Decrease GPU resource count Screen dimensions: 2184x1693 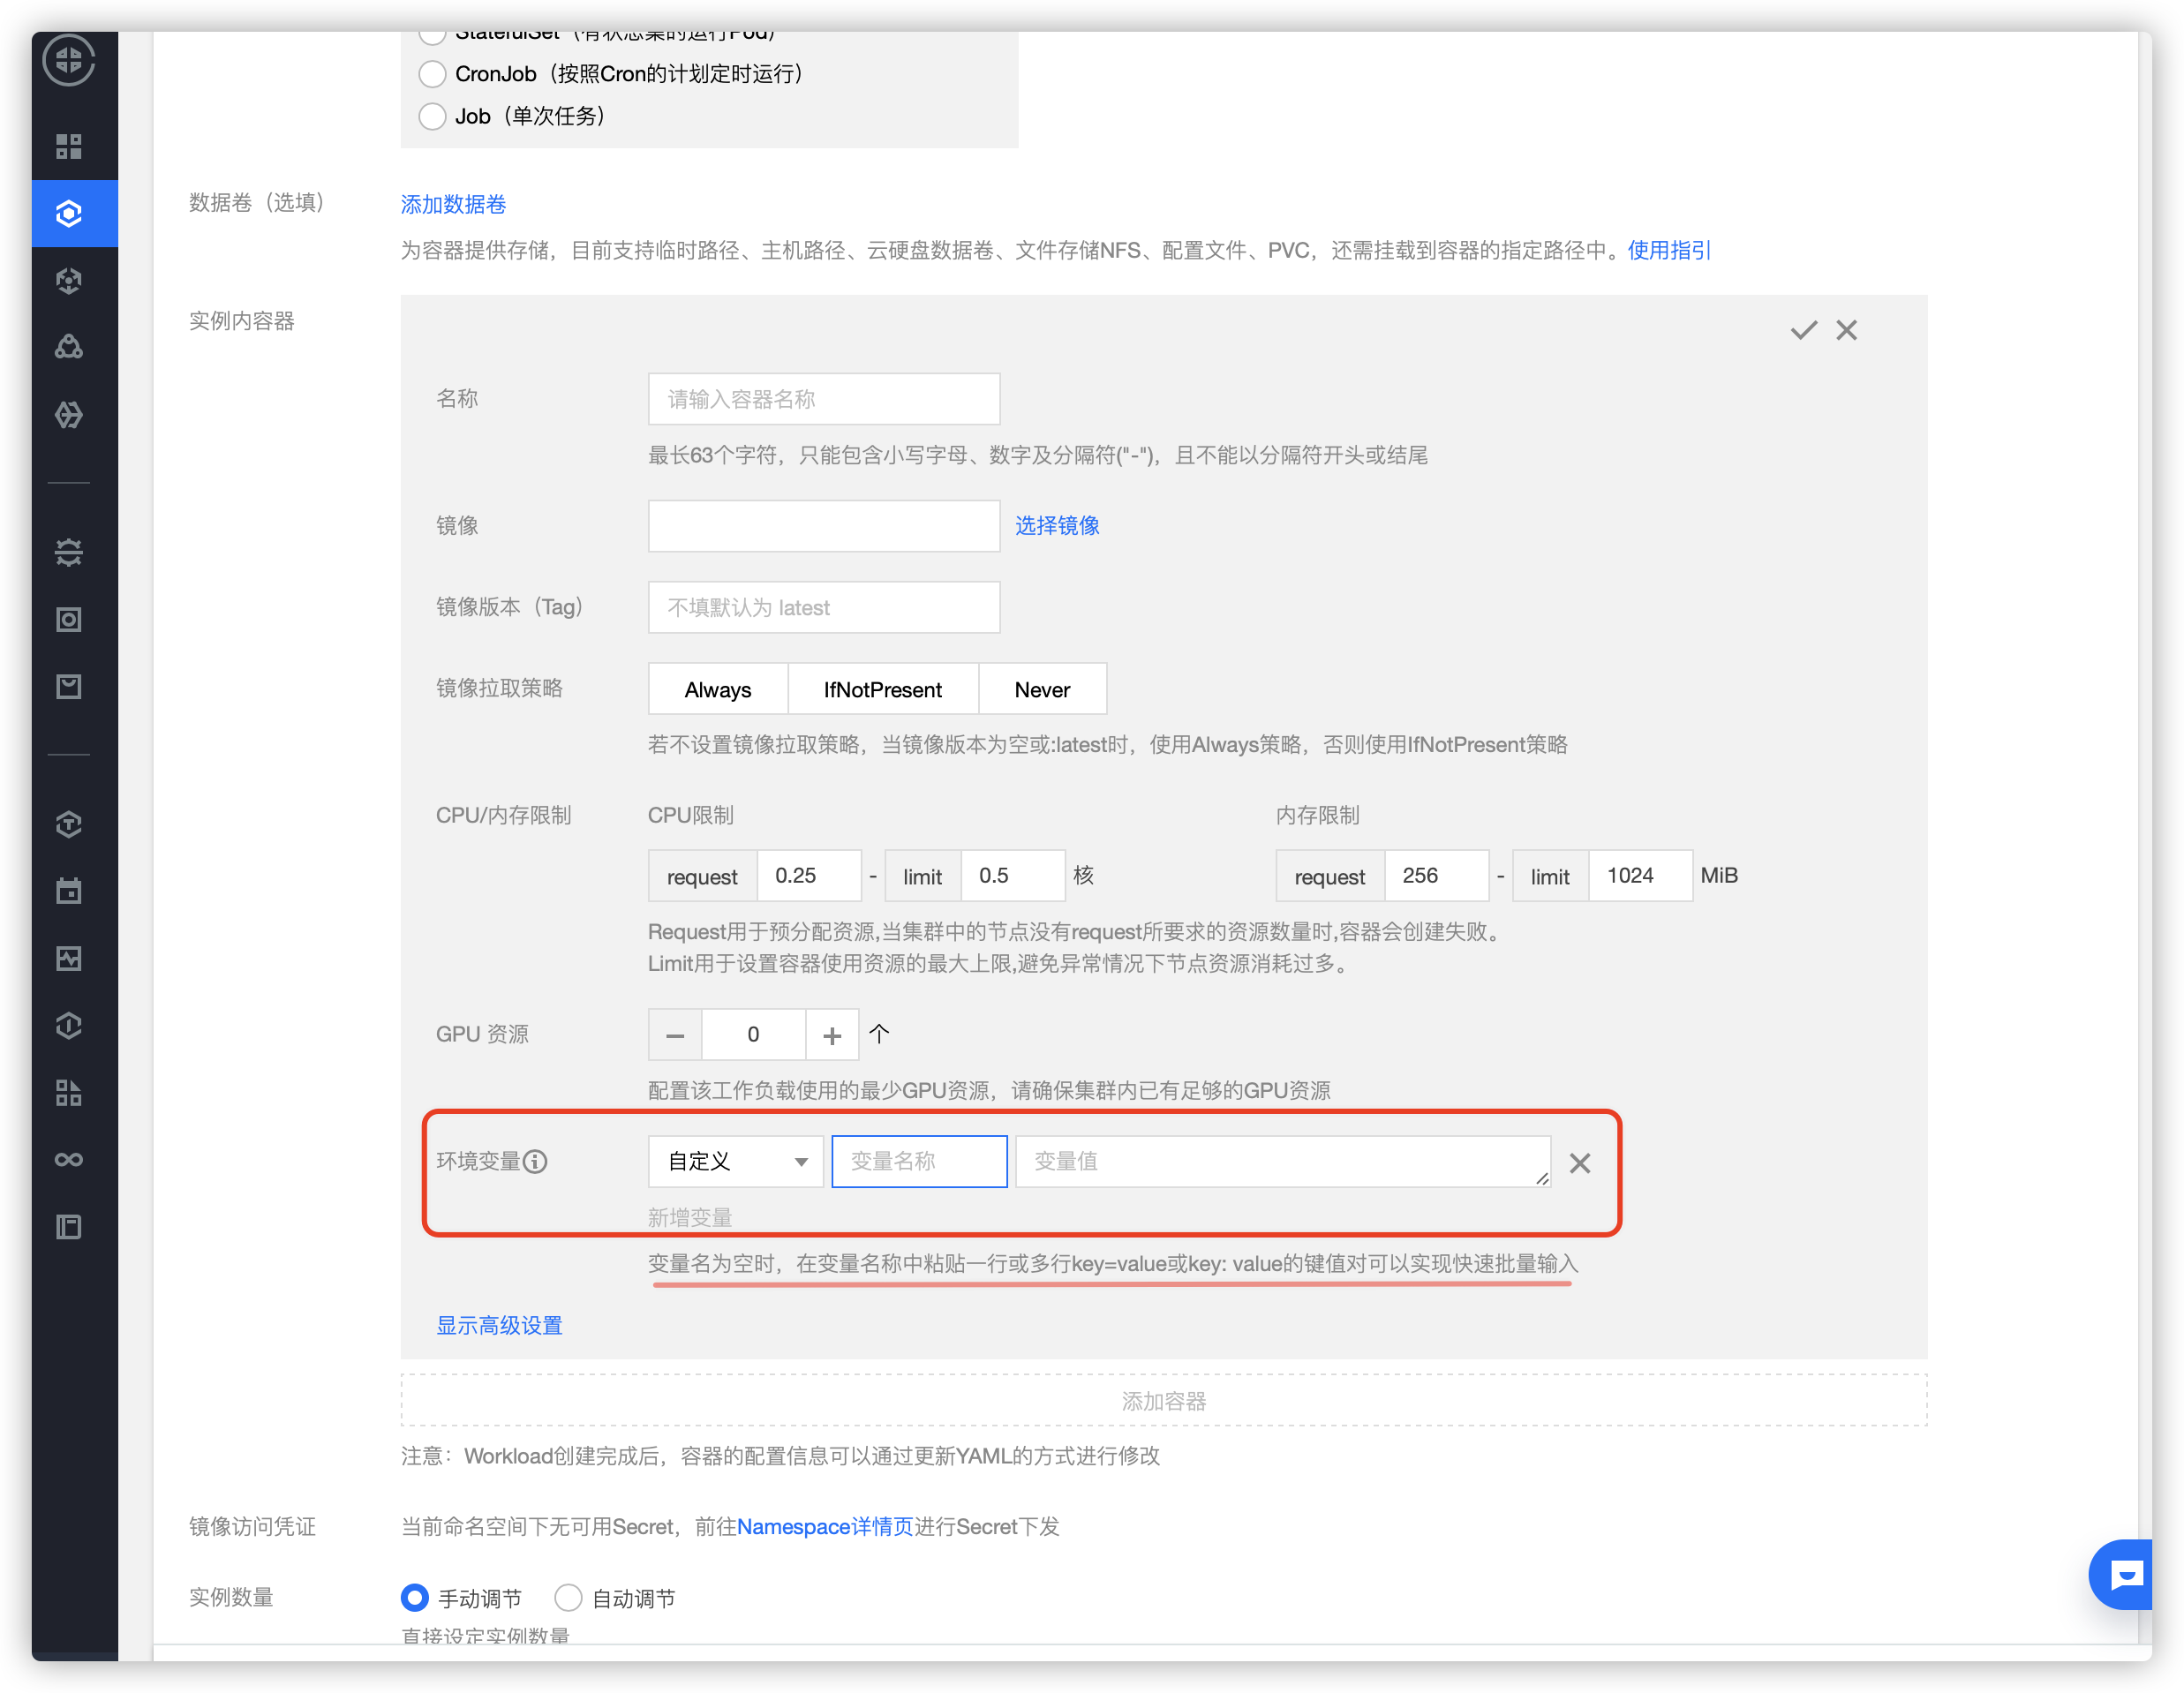click(675, 1035)
